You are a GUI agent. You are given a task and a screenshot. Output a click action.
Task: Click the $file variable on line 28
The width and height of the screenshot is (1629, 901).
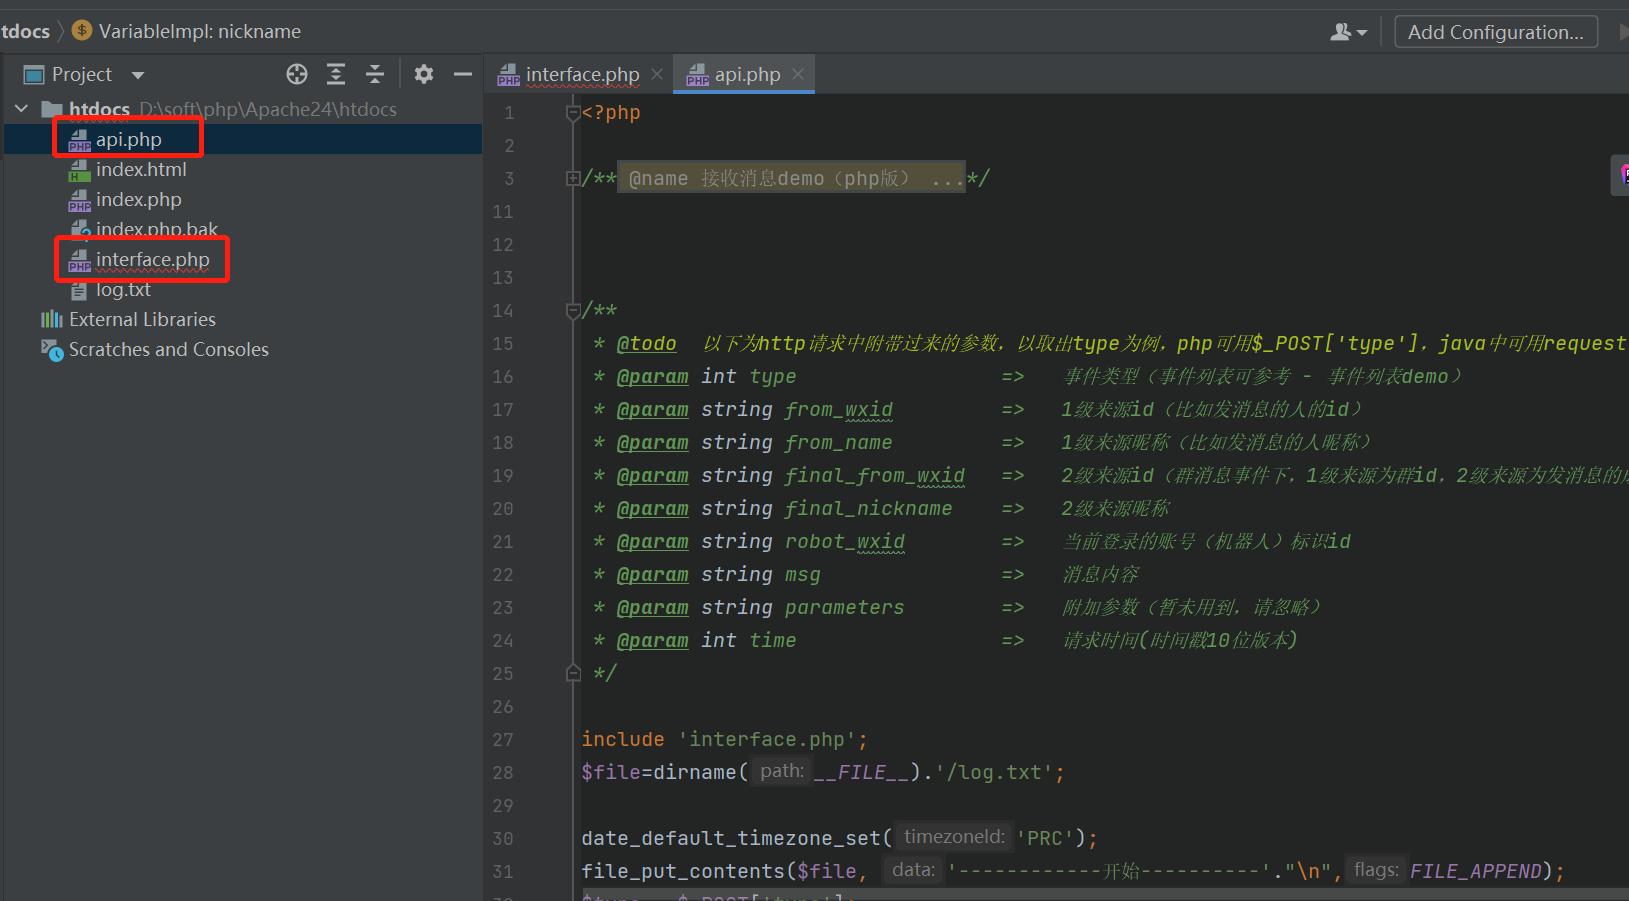[611, 773]
